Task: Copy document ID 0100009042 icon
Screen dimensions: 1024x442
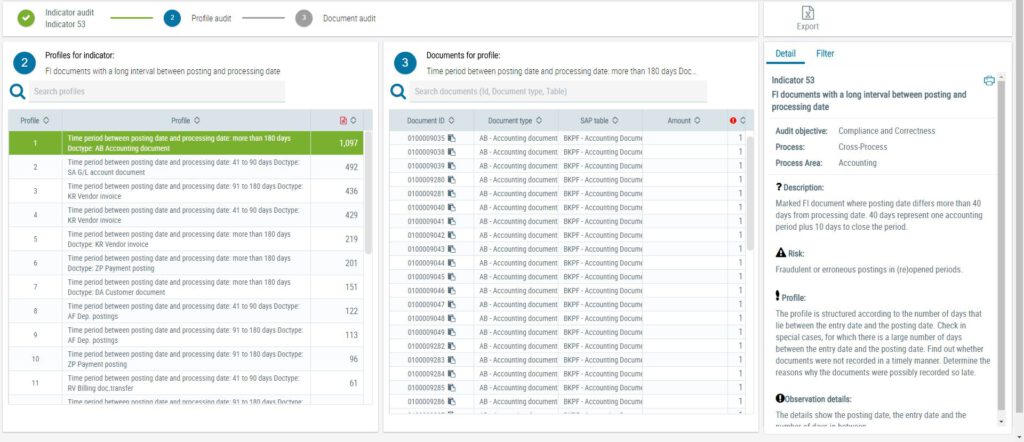Action: pos(451,235)
